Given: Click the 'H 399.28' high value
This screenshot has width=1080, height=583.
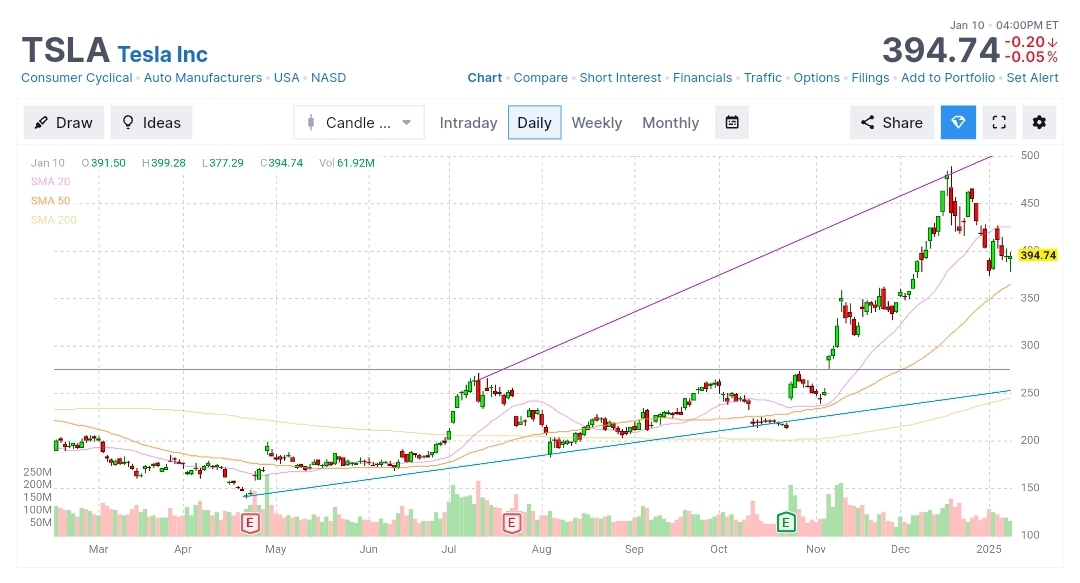Looking at the screenshot, I should 164,163.
